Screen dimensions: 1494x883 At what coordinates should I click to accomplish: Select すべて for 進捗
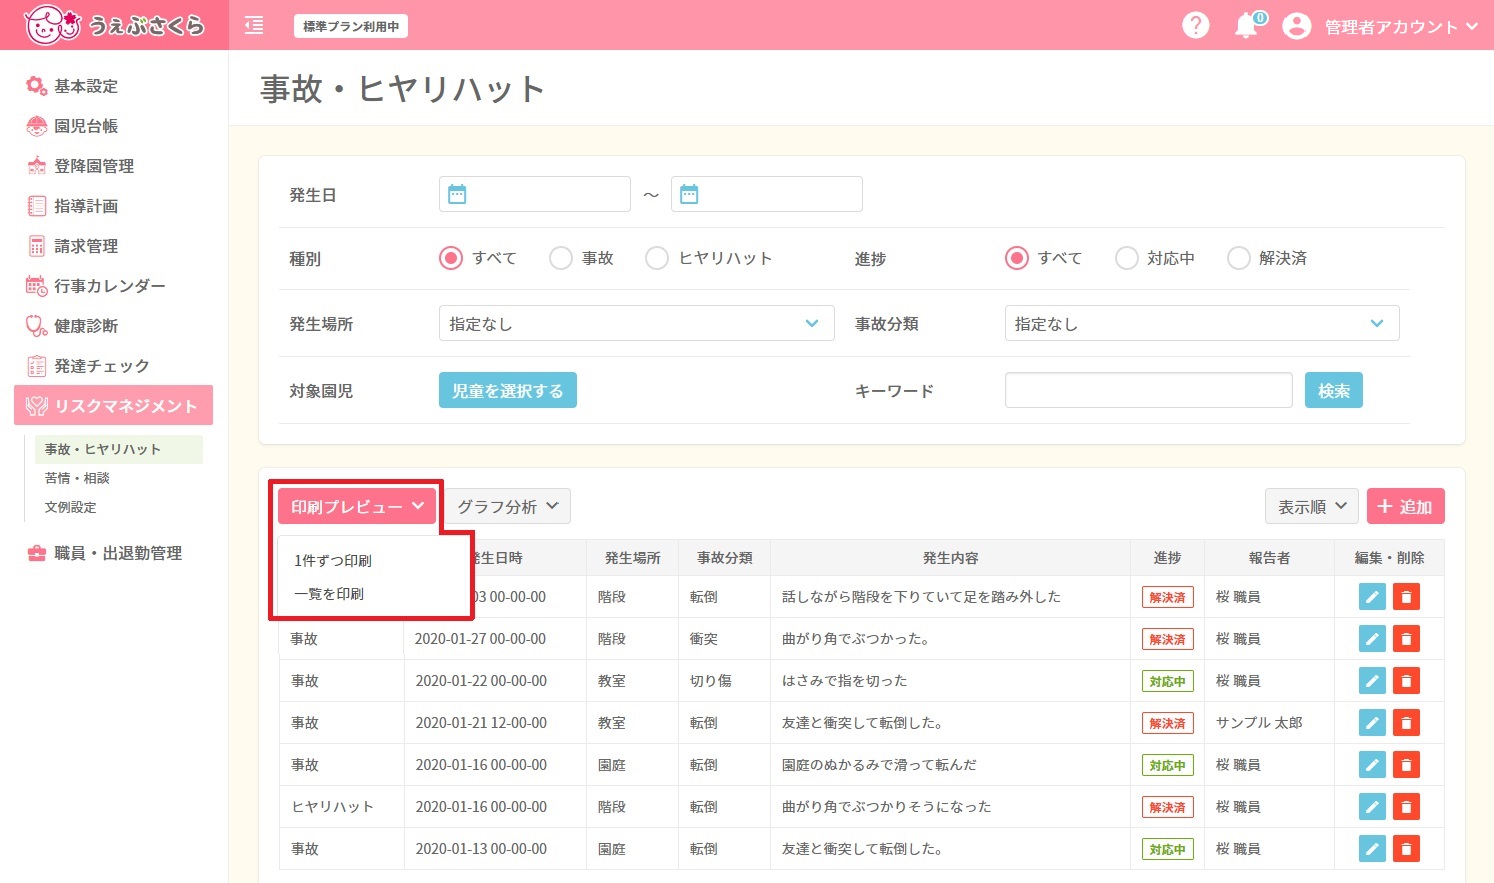1017,258
